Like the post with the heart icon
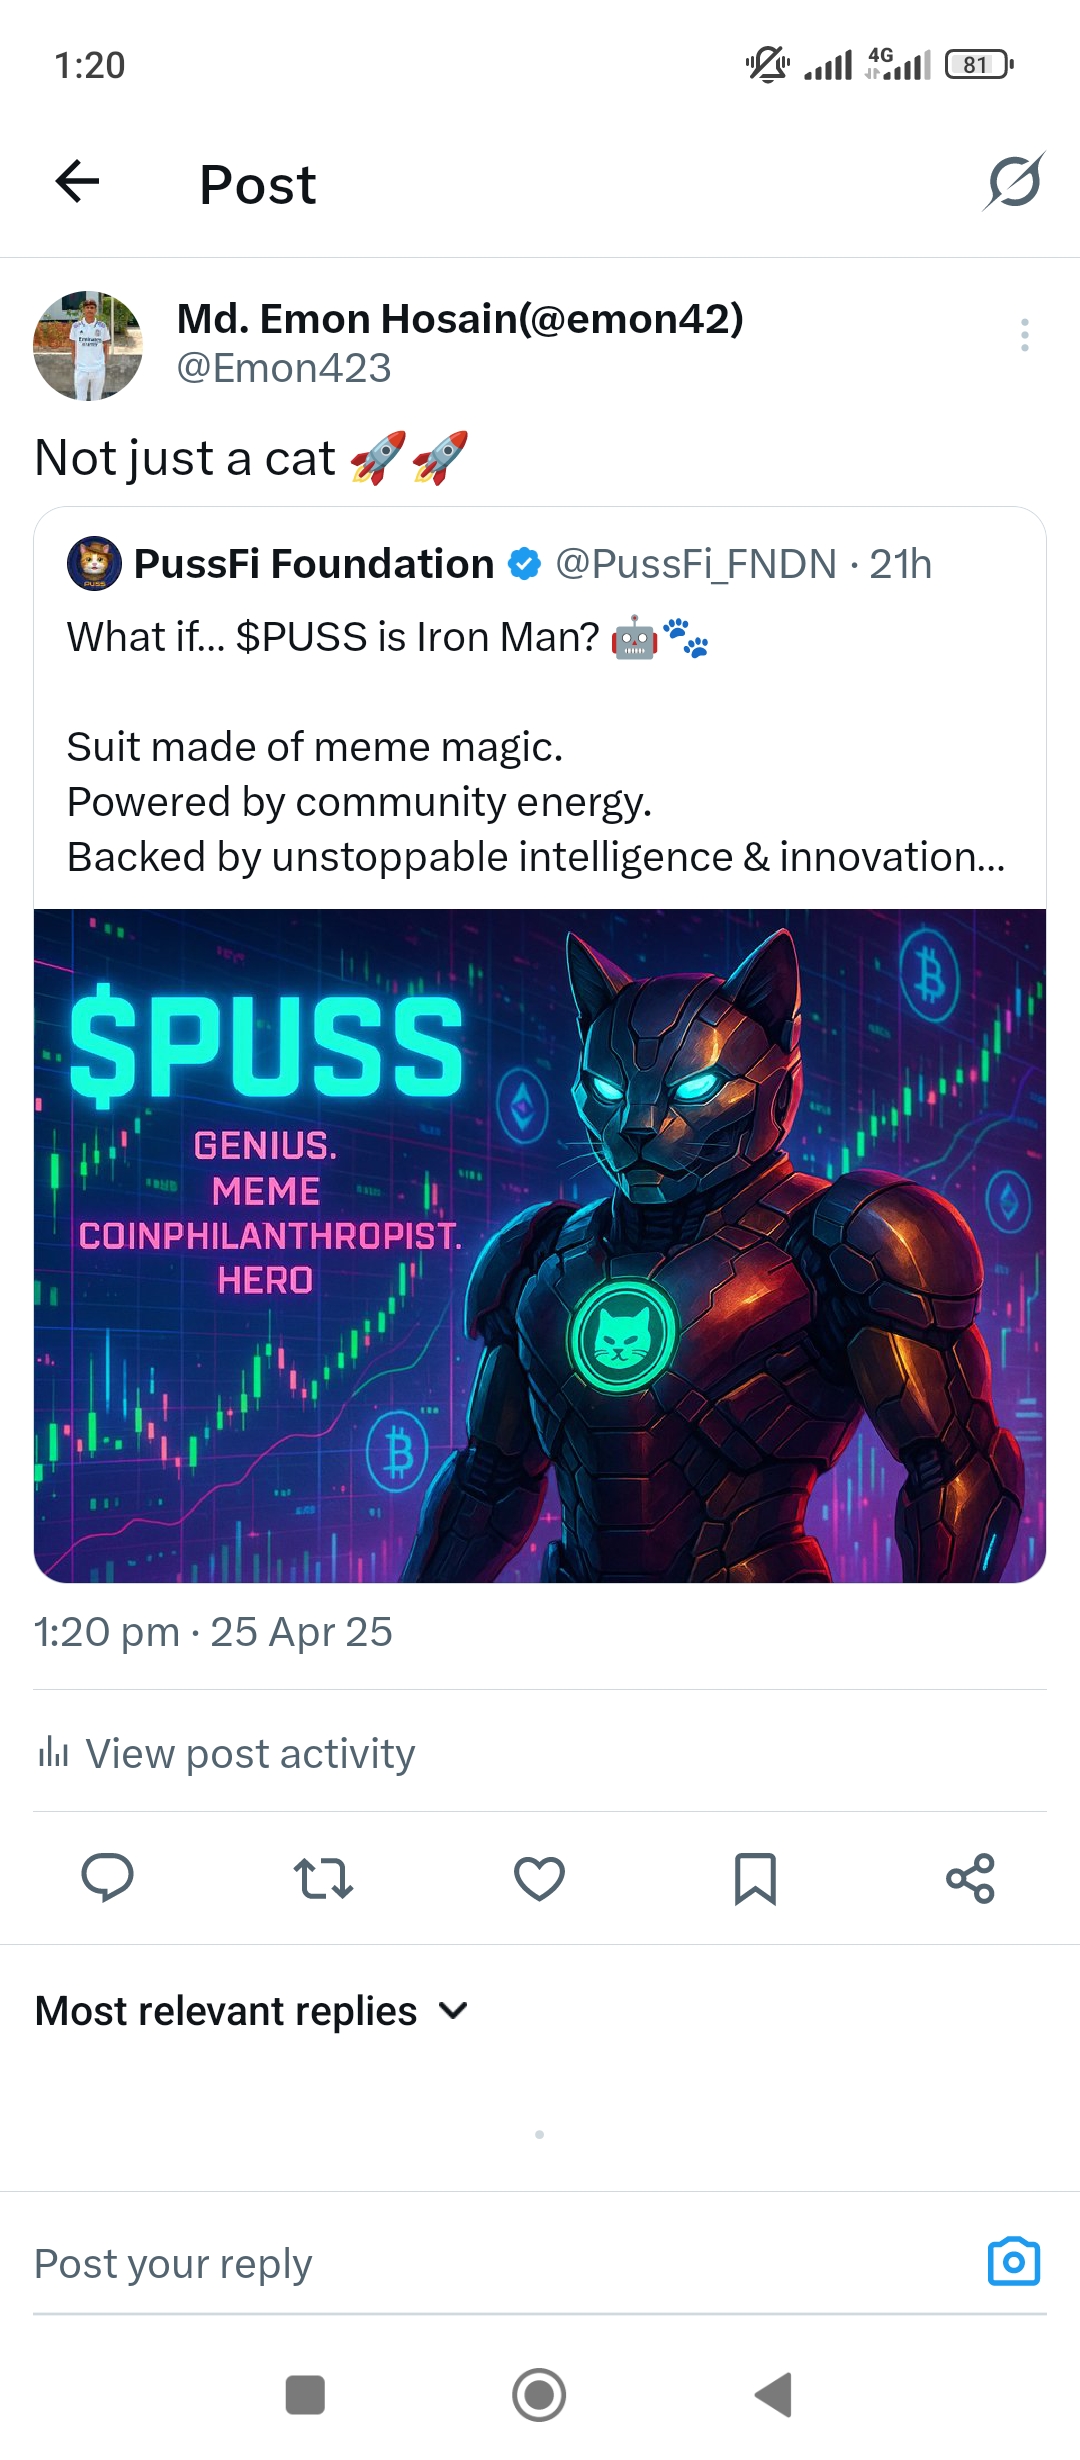 pos(539,1878)
